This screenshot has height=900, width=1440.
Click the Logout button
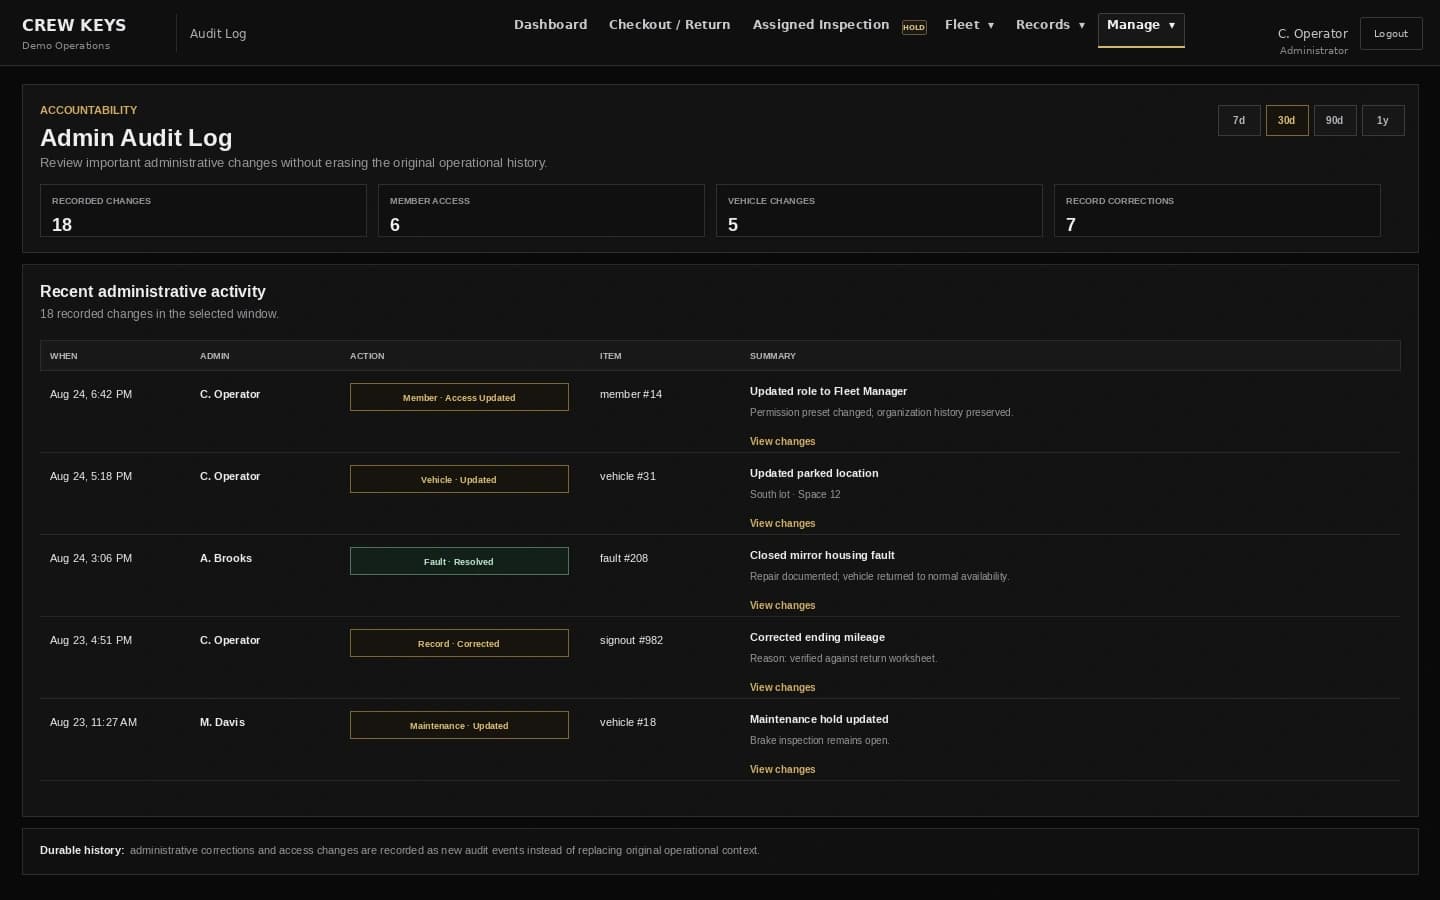(1391, 33)
